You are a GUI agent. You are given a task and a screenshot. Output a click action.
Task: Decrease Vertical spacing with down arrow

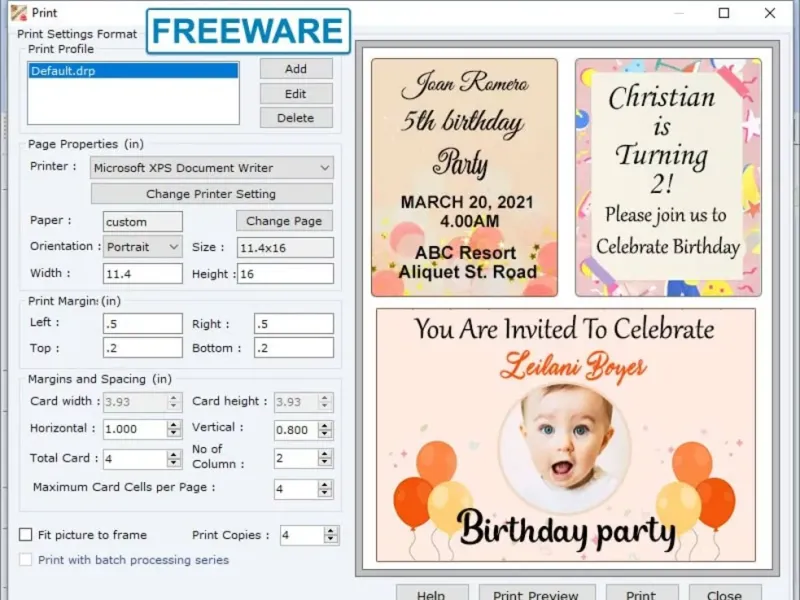coord(324,434)
